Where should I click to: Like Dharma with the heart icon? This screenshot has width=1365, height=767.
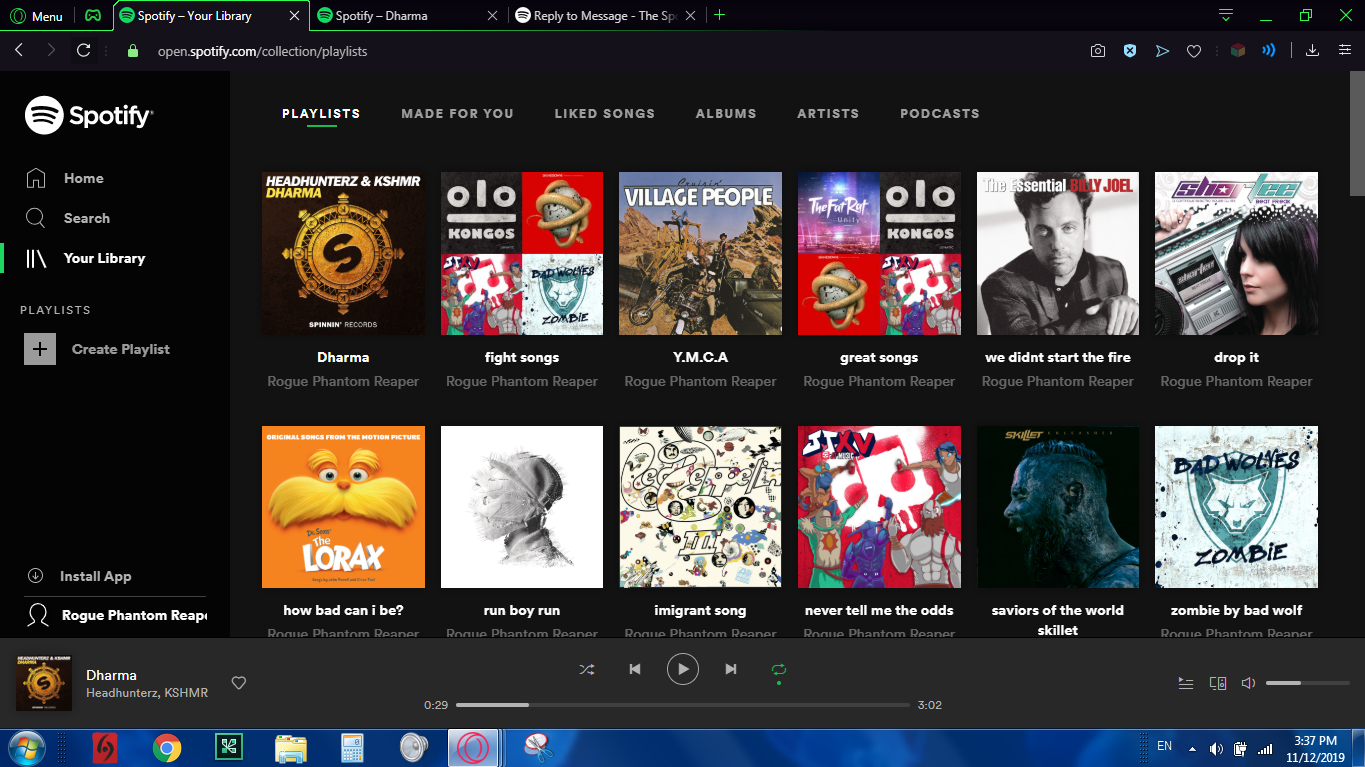pyautogui.click(x=238, y=683)
